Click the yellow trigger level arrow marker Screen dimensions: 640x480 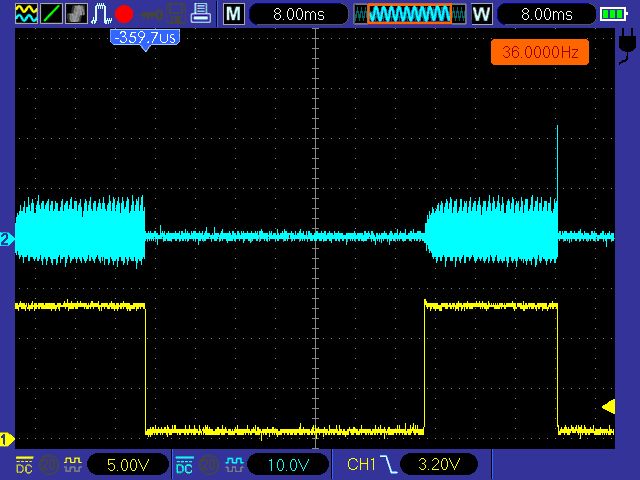pos(607,405)
